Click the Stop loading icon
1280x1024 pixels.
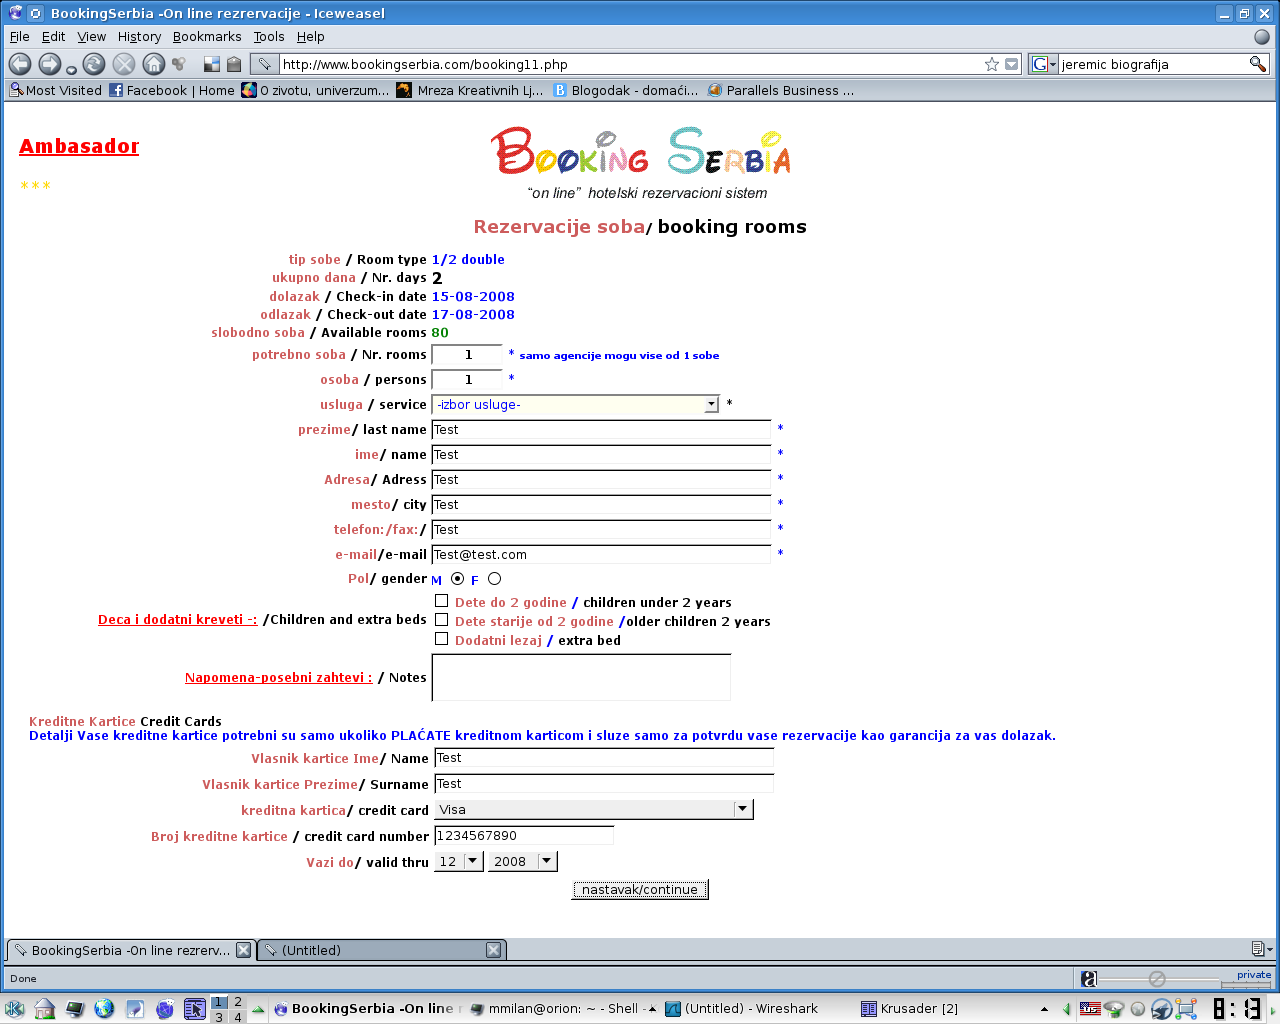124,64
